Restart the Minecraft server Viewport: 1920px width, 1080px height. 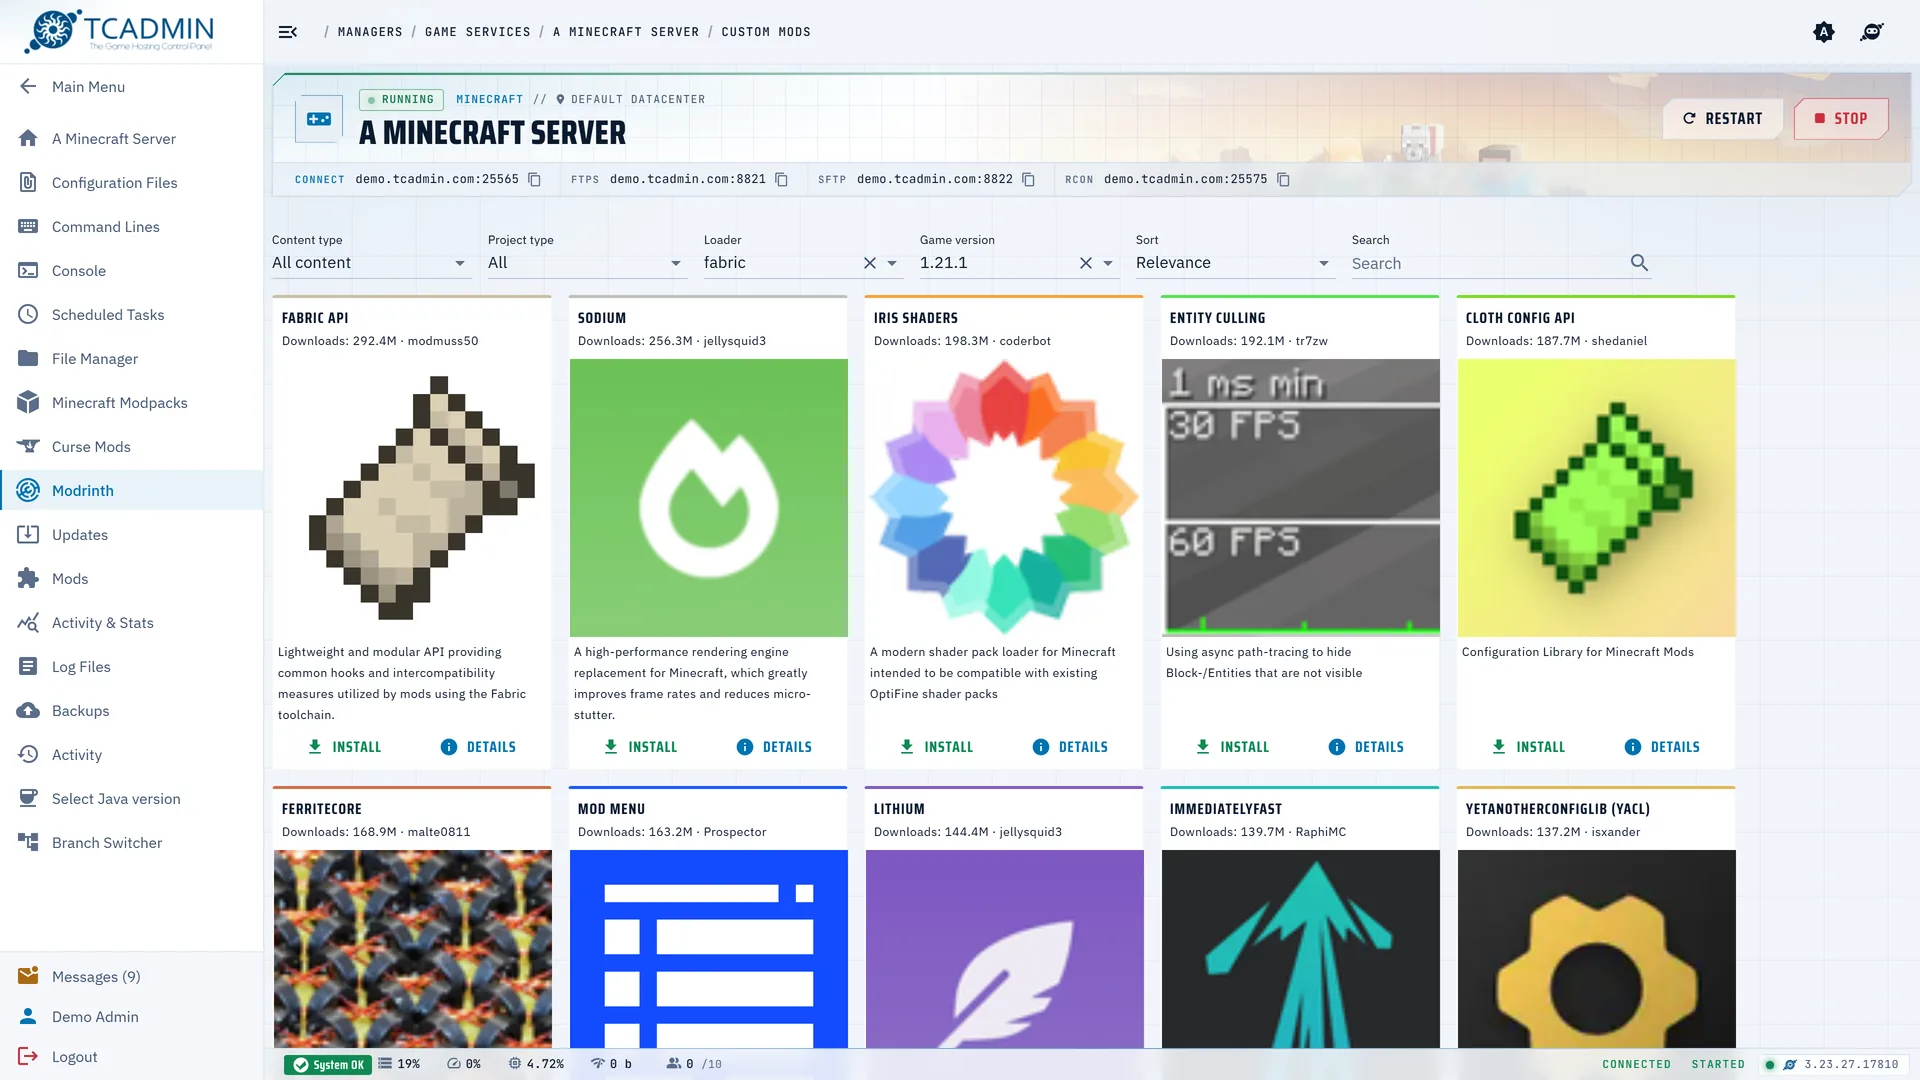(1722, 118)
